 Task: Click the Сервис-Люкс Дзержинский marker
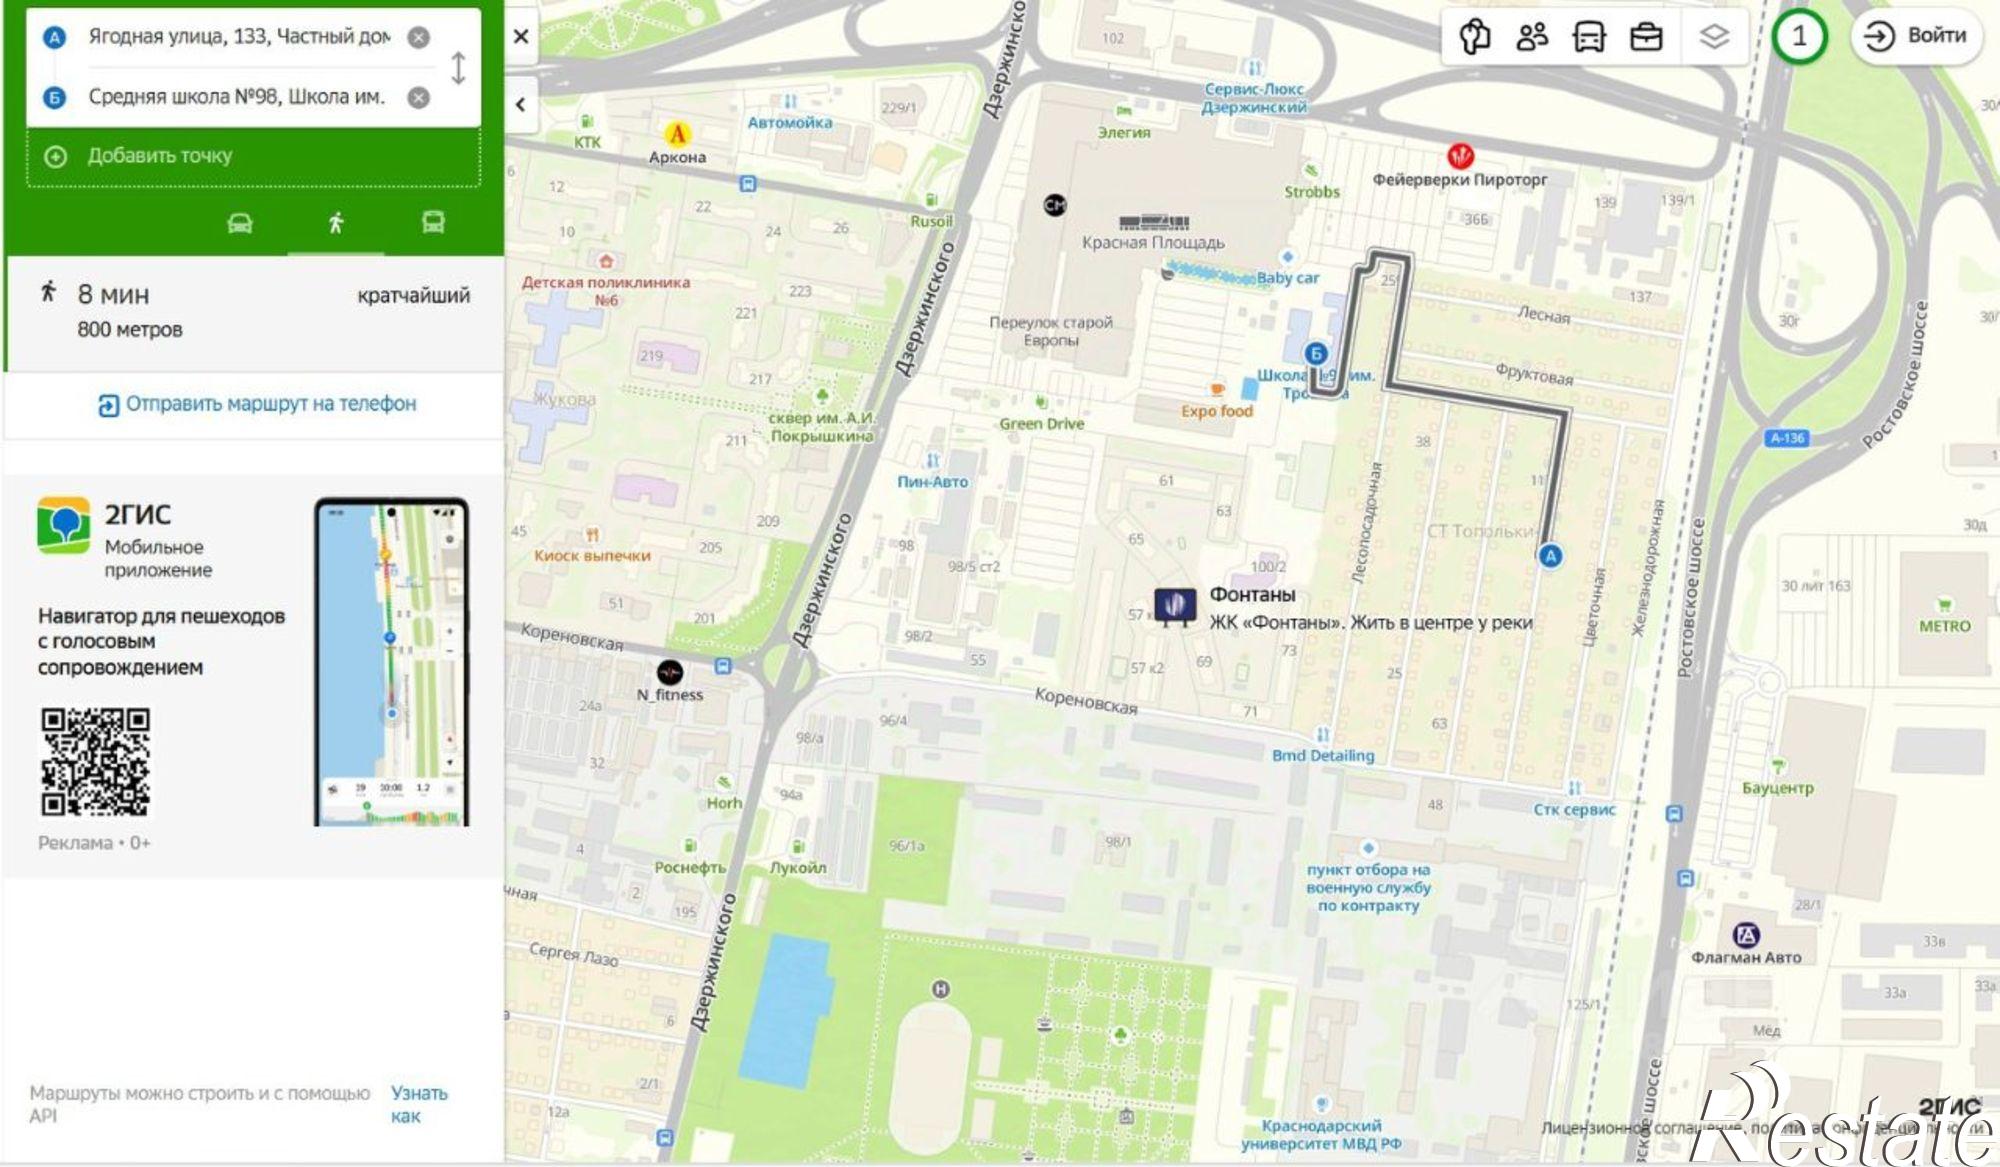tap(1254, 68)
